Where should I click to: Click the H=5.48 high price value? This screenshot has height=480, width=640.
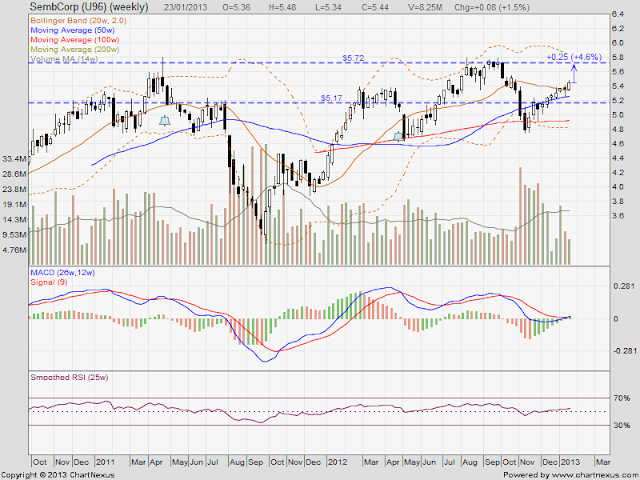[x=282, y=7]
